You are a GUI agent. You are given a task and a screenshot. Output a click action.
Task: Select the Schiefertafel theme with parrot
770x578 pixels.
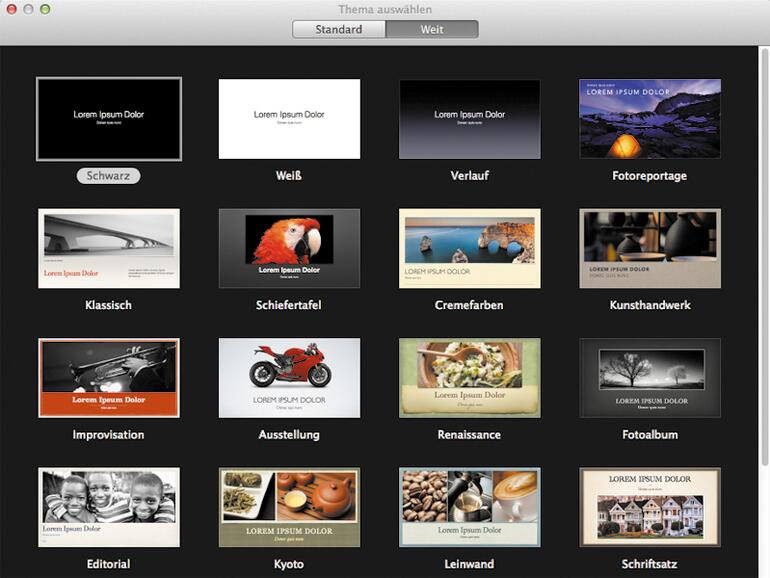289,248
